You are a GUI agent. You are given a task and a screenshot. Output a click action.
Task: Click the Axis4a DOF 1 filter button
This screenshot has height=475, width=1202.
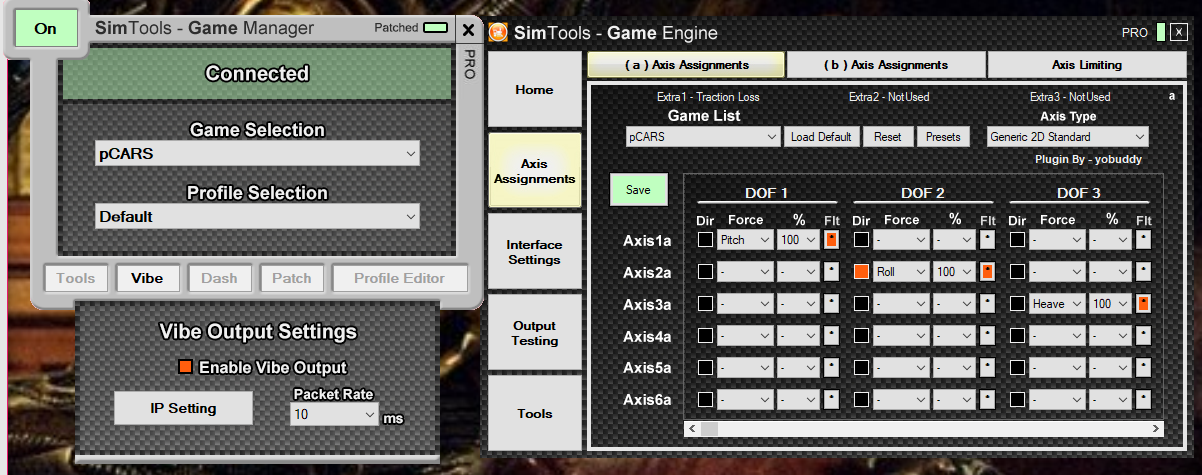(831, 336)
